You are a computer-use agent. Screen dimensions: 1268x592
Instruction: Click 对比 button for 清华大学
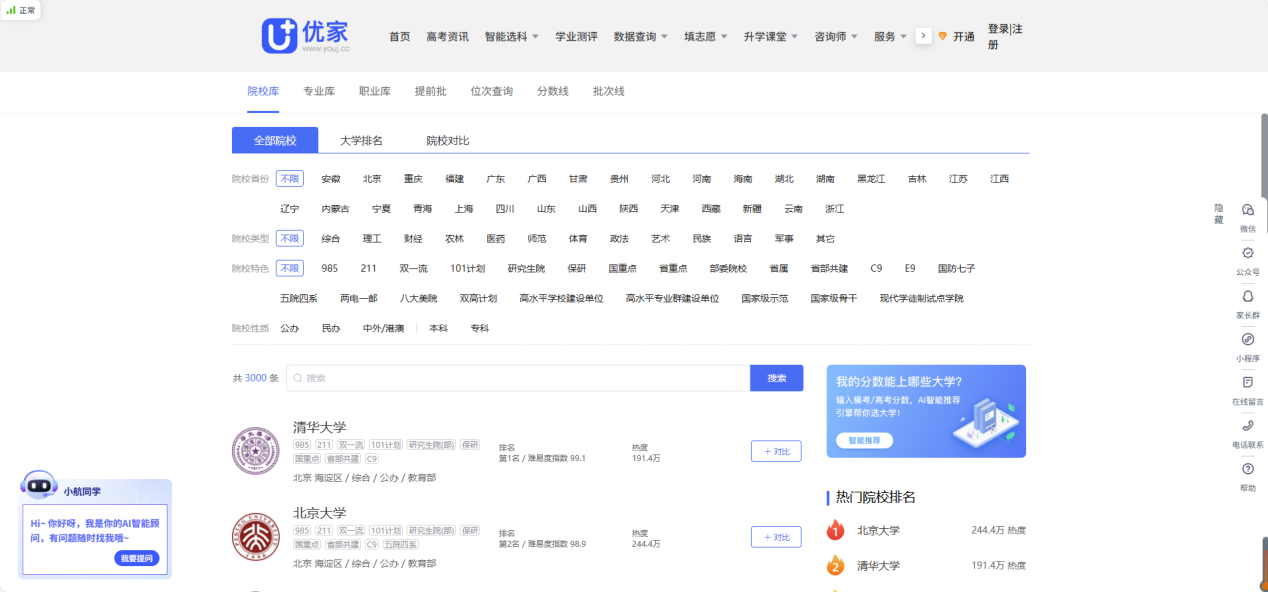click(775, 451)
